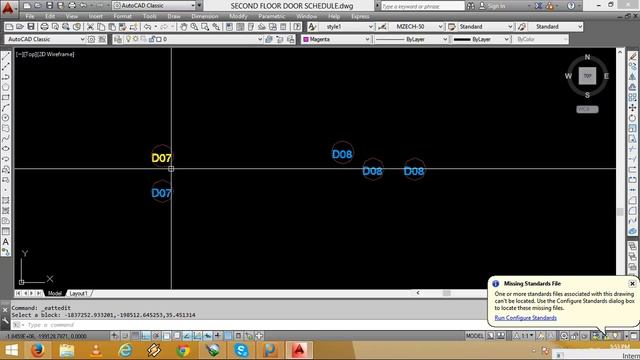The height and width of the screenshot is (360, 640).
Task: Choose the Move modify tool
Action: (632, 108)
